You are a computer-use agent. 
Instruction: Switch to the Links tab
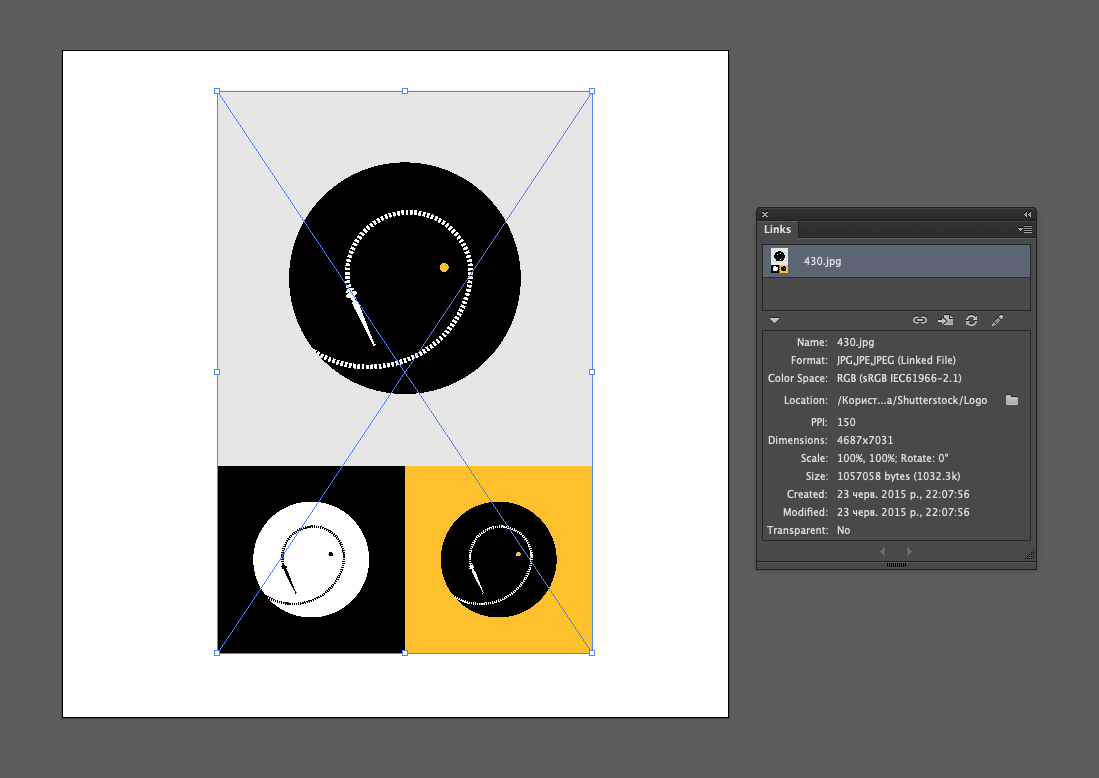(x=778, y=230)
